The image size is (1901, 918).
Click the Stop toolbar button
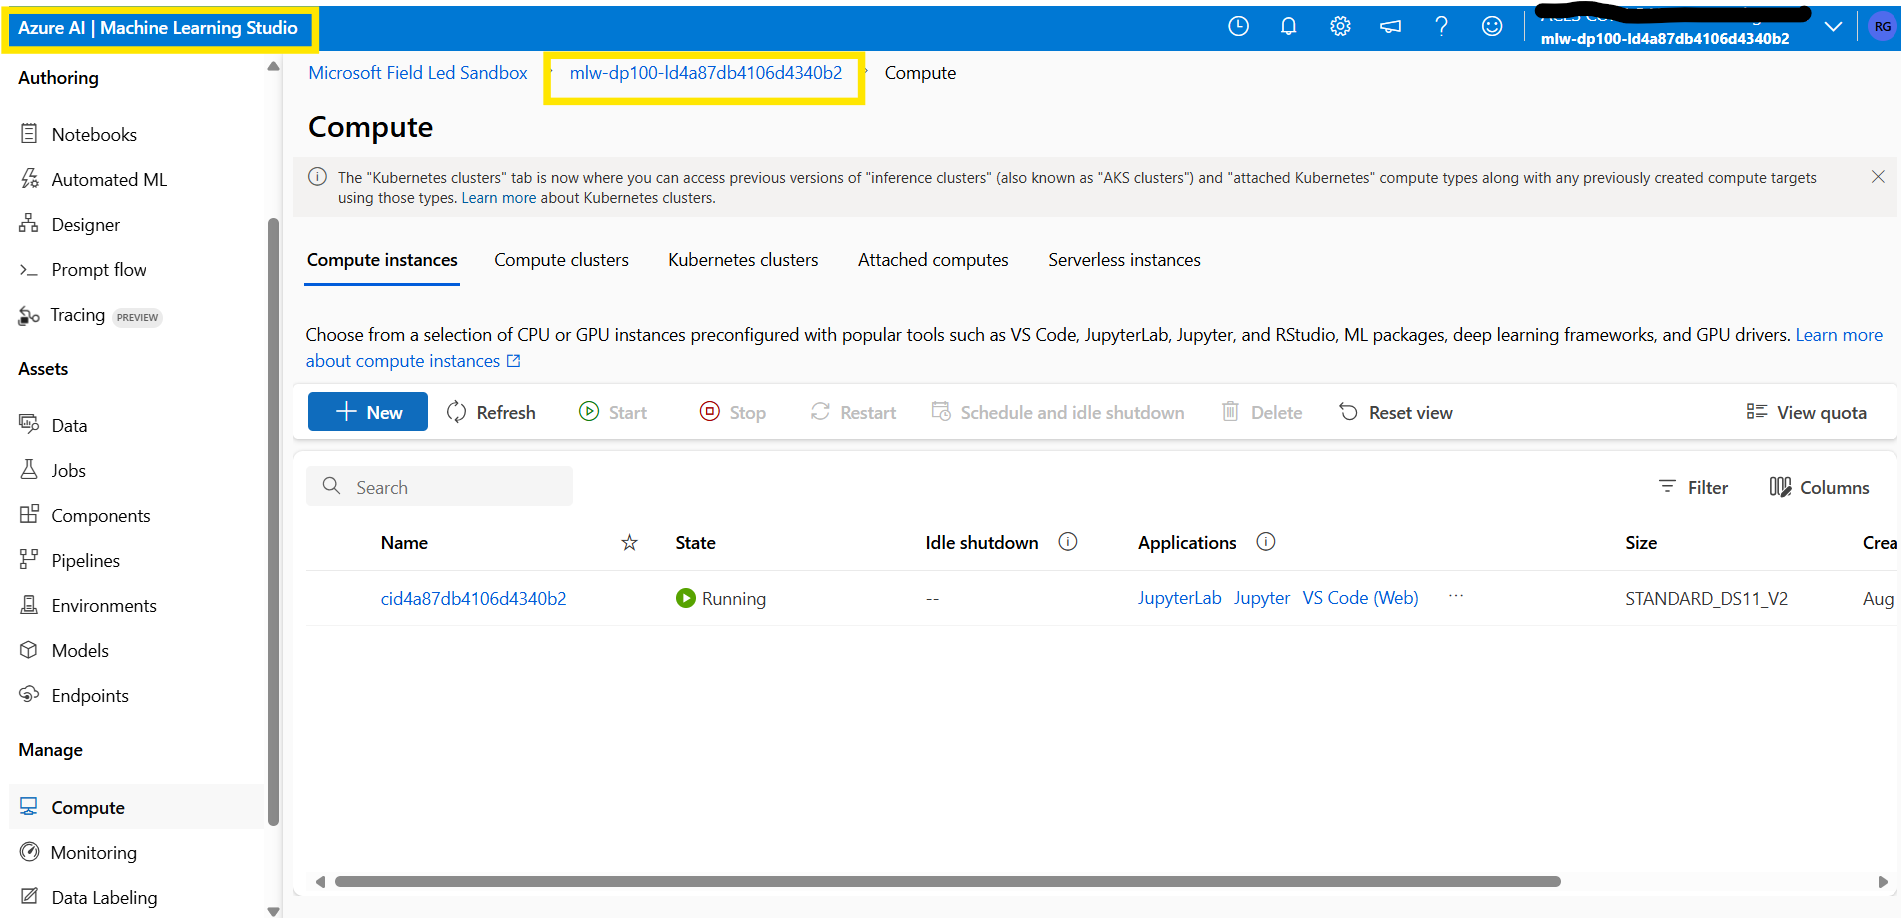point(733,412)
